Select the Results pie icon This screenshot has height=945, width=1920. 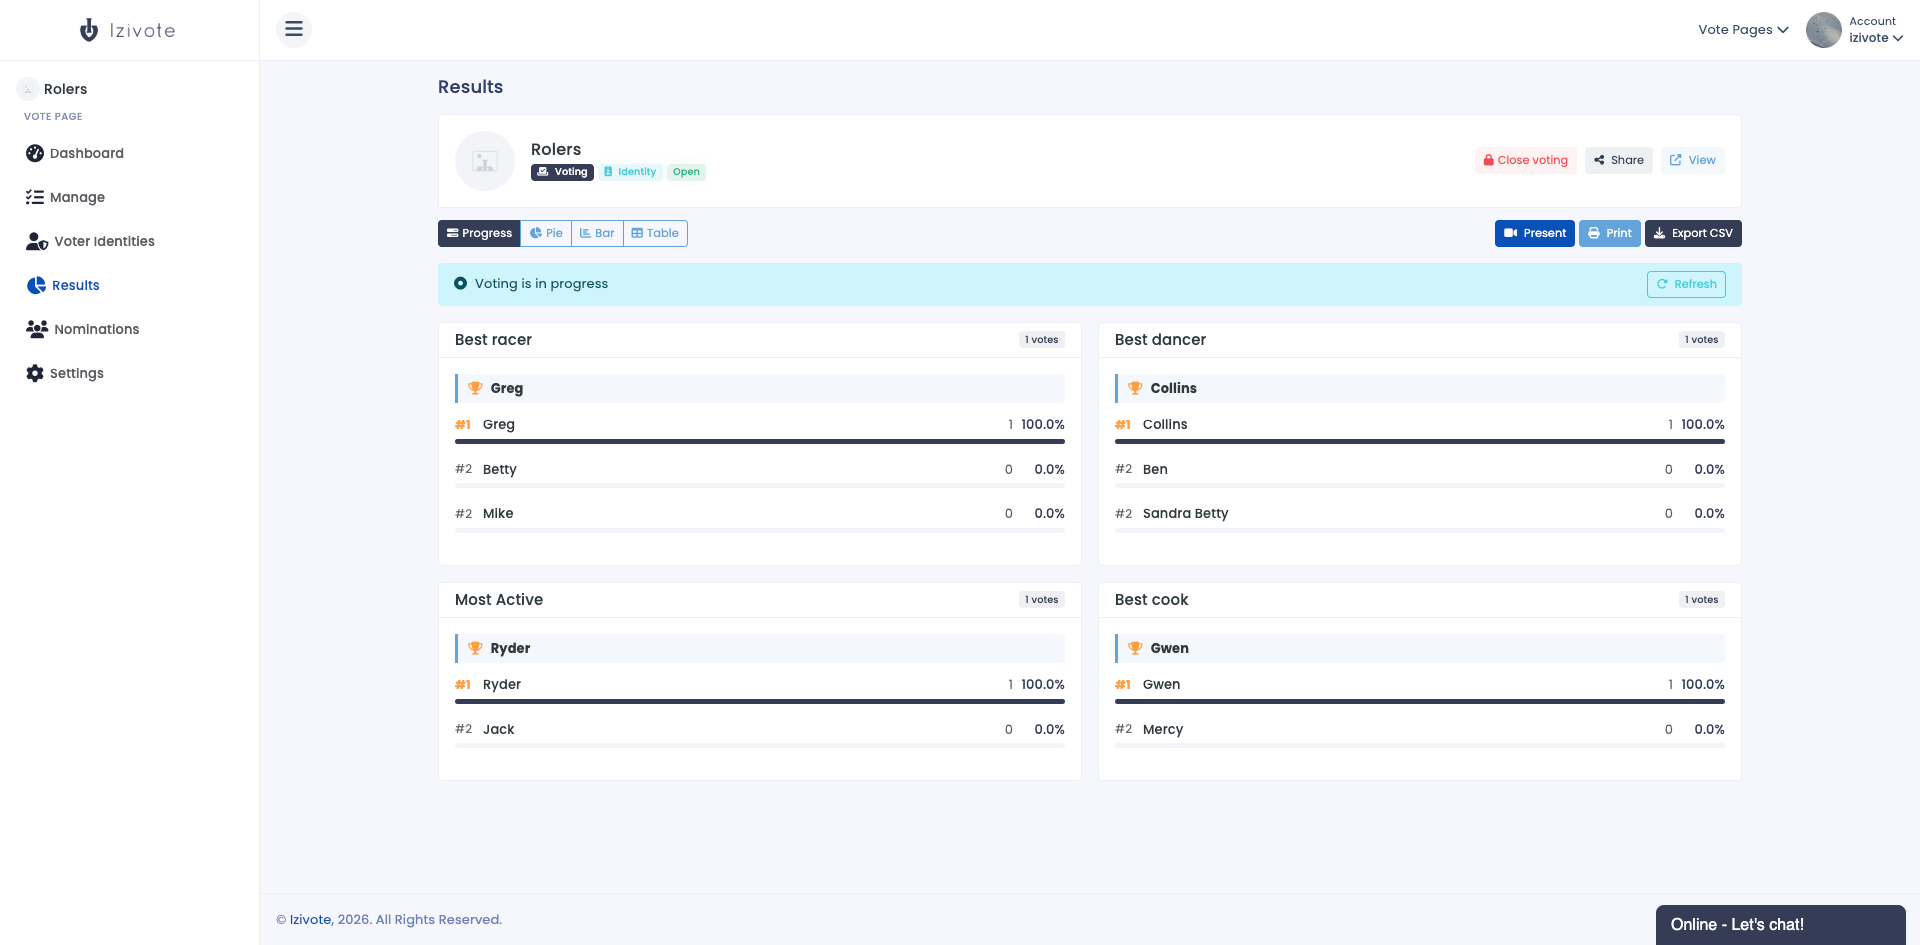tap(36, 285)
